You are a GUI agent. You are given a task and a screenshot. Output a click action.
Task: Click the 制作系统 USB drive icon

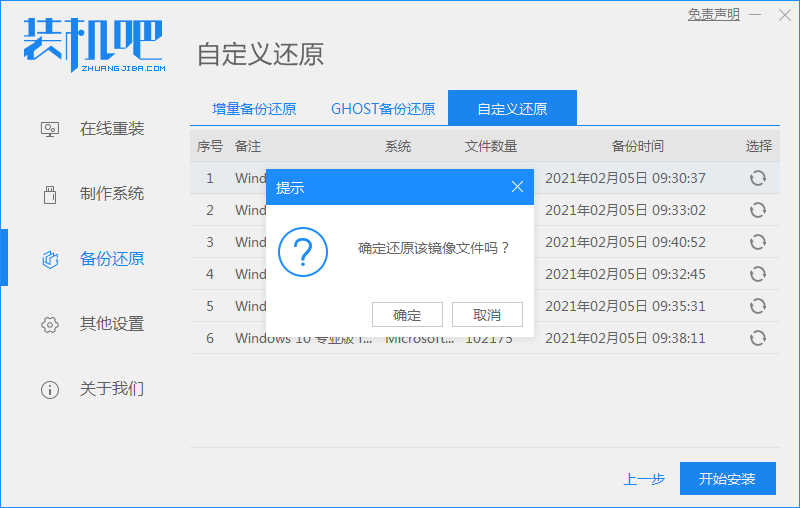[x=49, y=194]
